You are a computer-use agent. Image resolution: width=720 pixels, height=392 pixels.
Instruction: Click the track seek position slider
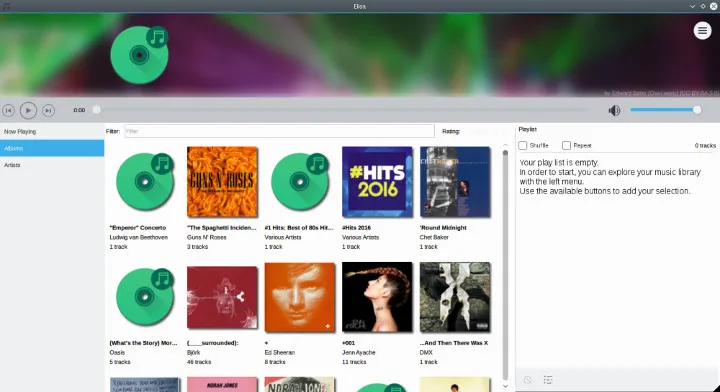pyautogui.click(x=341, y=110)
